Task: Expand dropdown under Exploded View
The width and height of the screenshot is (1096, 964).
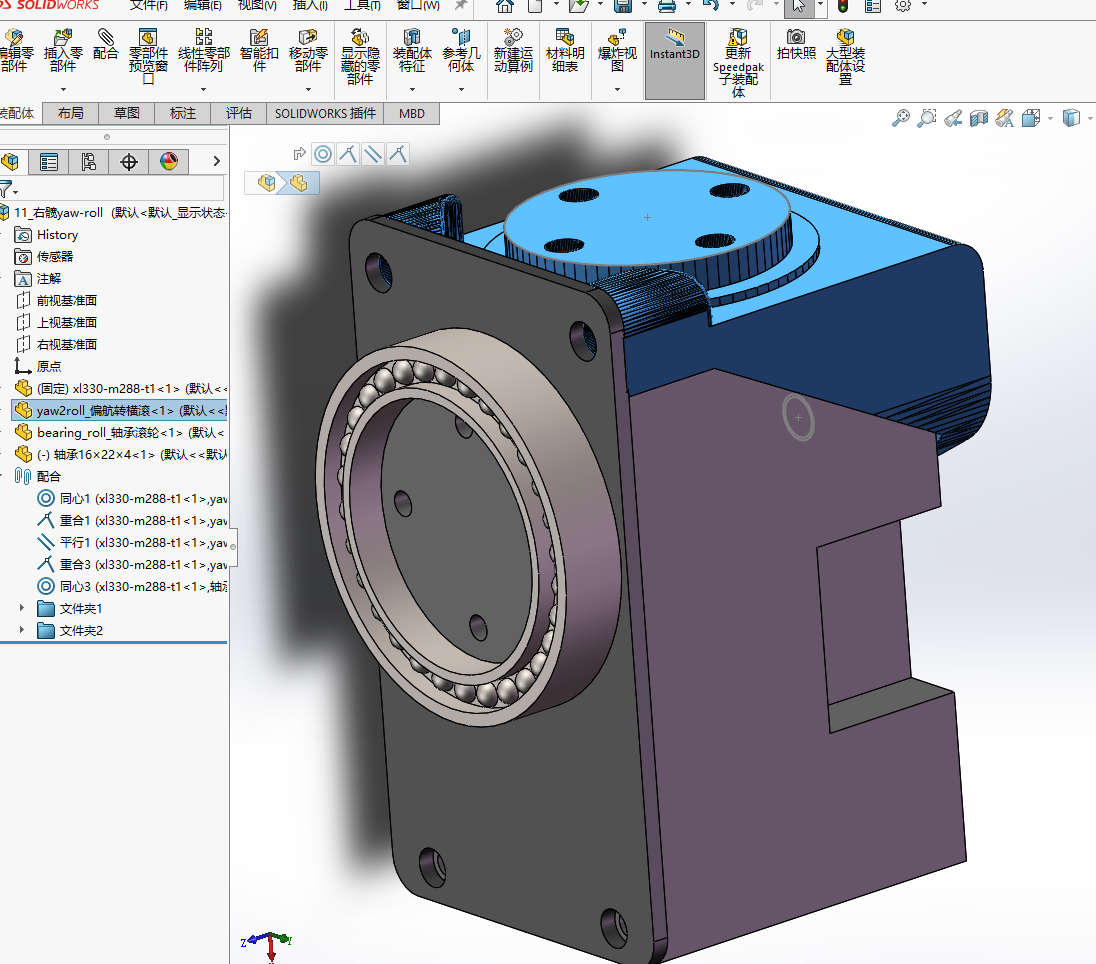Action: pyautogui.click(x=617, y=89)
